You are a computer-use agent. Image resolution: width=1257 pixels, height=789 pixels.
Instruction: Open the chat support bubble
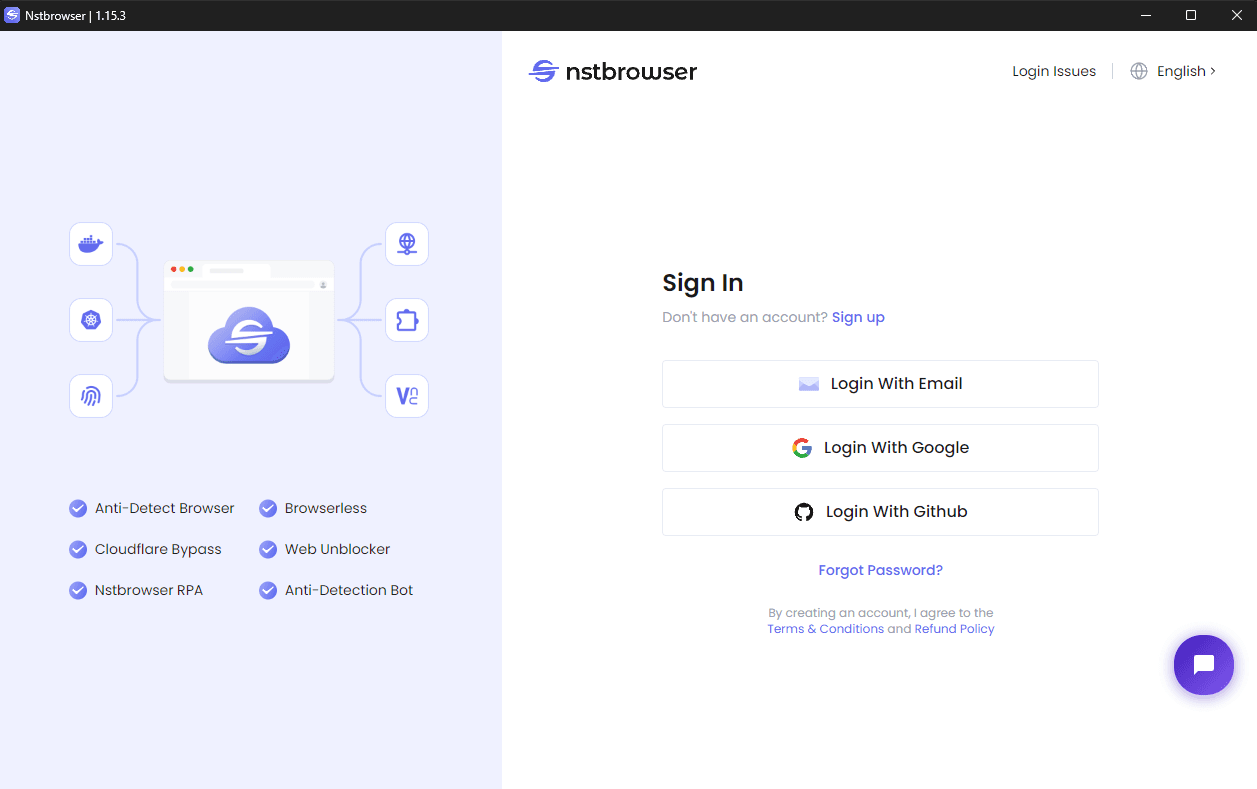point(1203,664)
